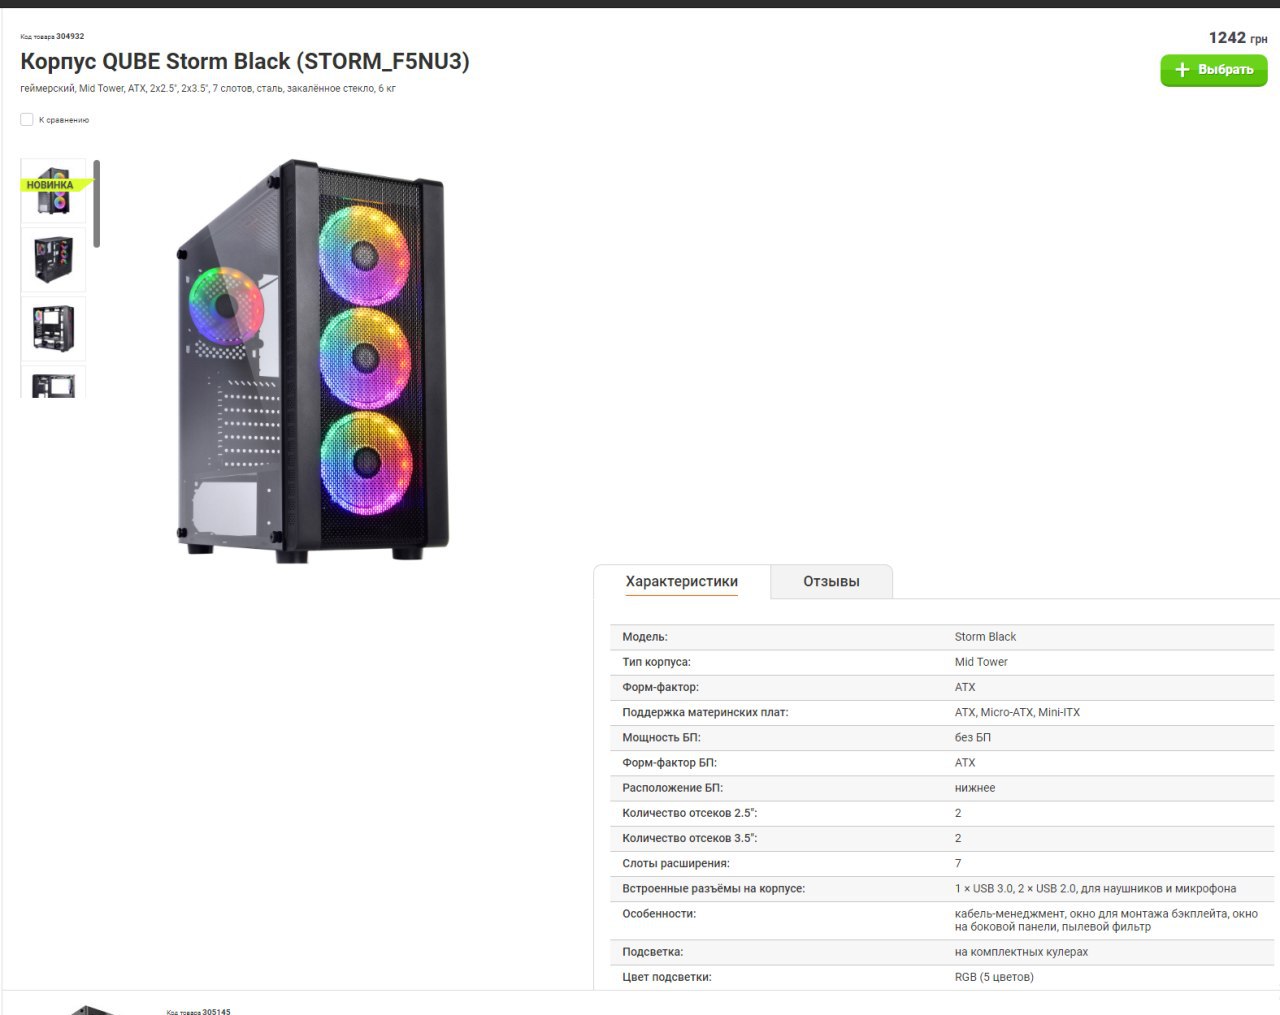This screenshot has height=1015, width=1280.
Task: Select the fourth partially visible thumbnail
Action: pyautogui.click(x=53, y=383)
